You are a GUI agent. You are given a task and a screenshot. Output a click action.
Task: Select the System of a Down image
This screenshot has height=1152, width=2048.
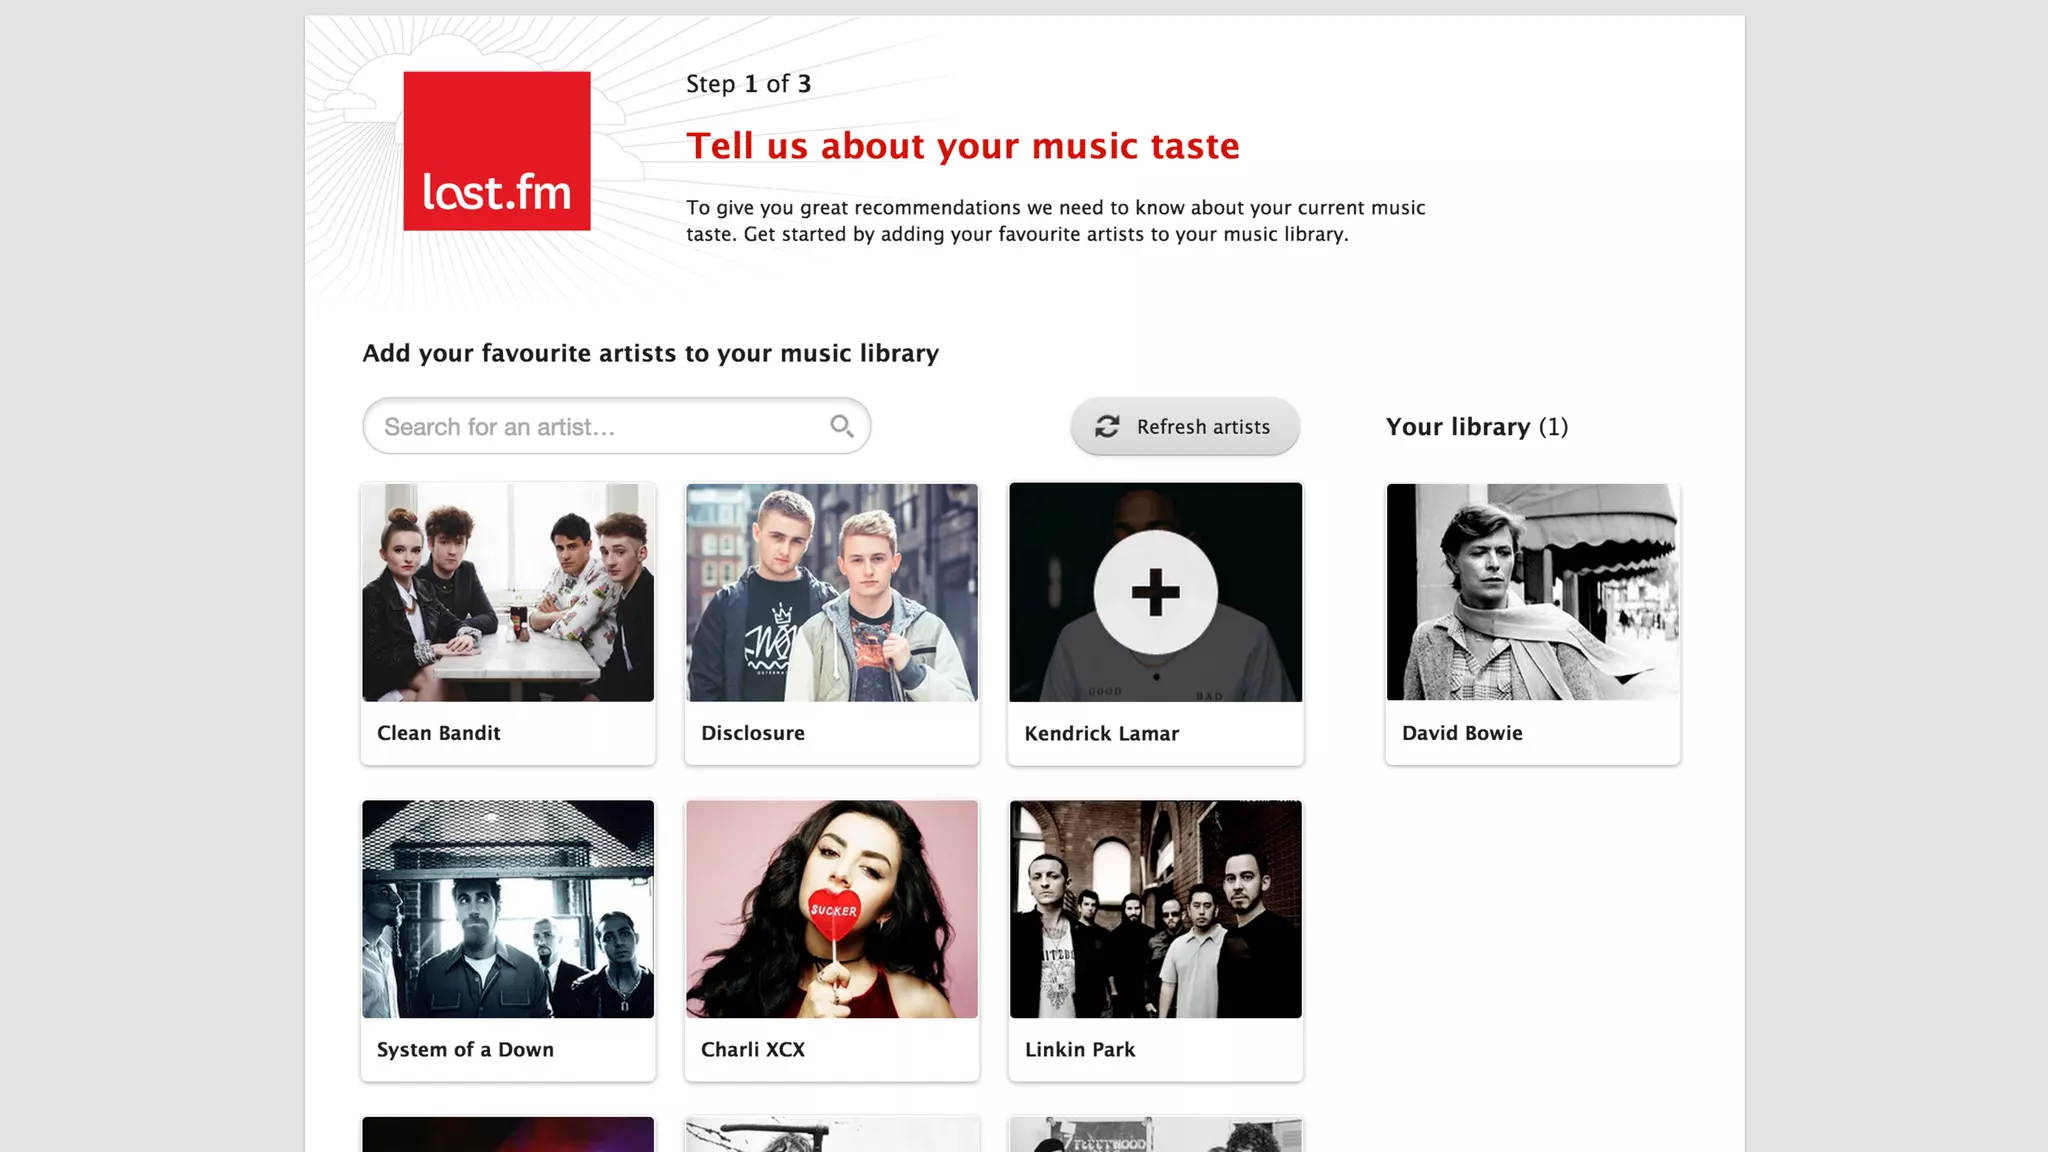click(x=508, y=909)
